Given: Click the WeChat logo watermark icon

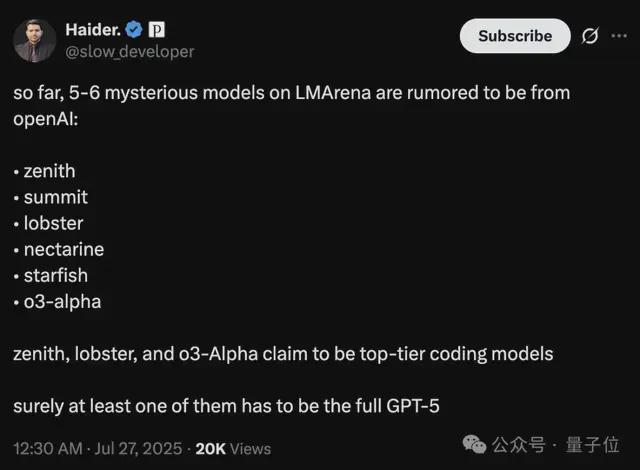Looking at the screenshot, I should [x=474, y=444].
